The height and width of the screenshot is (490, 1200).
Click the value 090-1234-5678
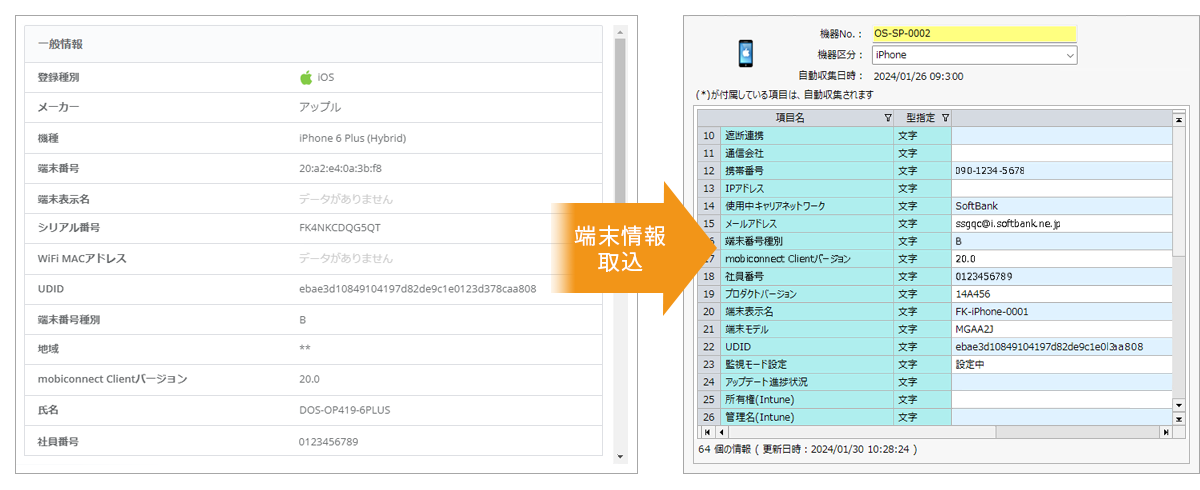989,171
